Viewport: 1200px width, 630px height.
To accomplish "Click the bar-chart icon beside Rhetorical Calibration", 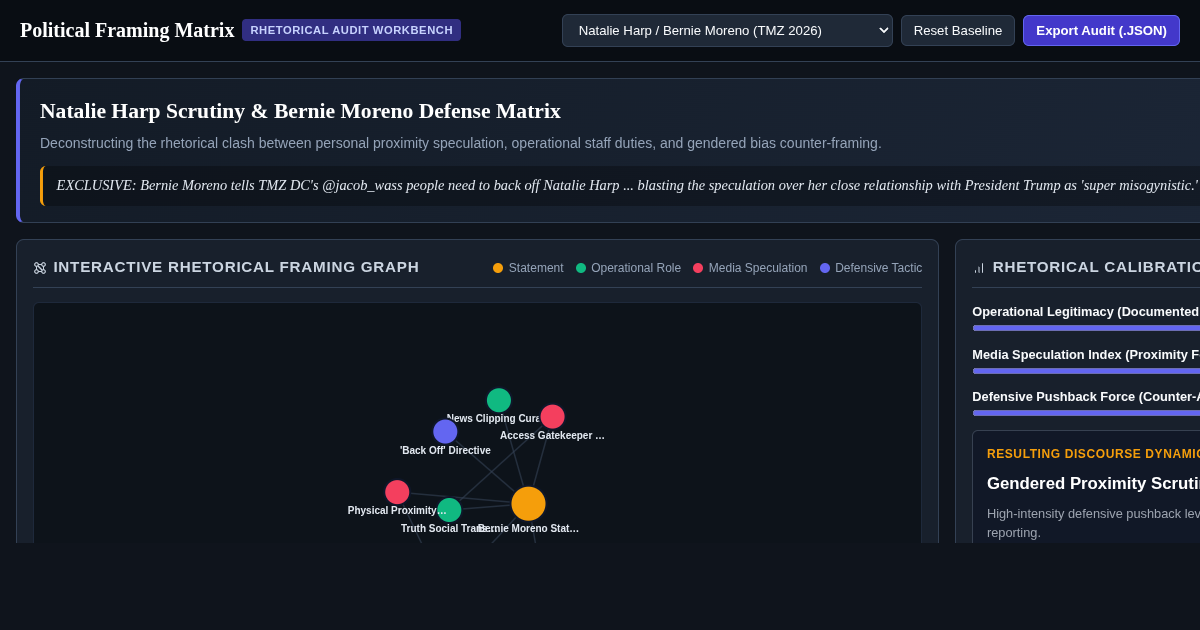I will 979,268.
